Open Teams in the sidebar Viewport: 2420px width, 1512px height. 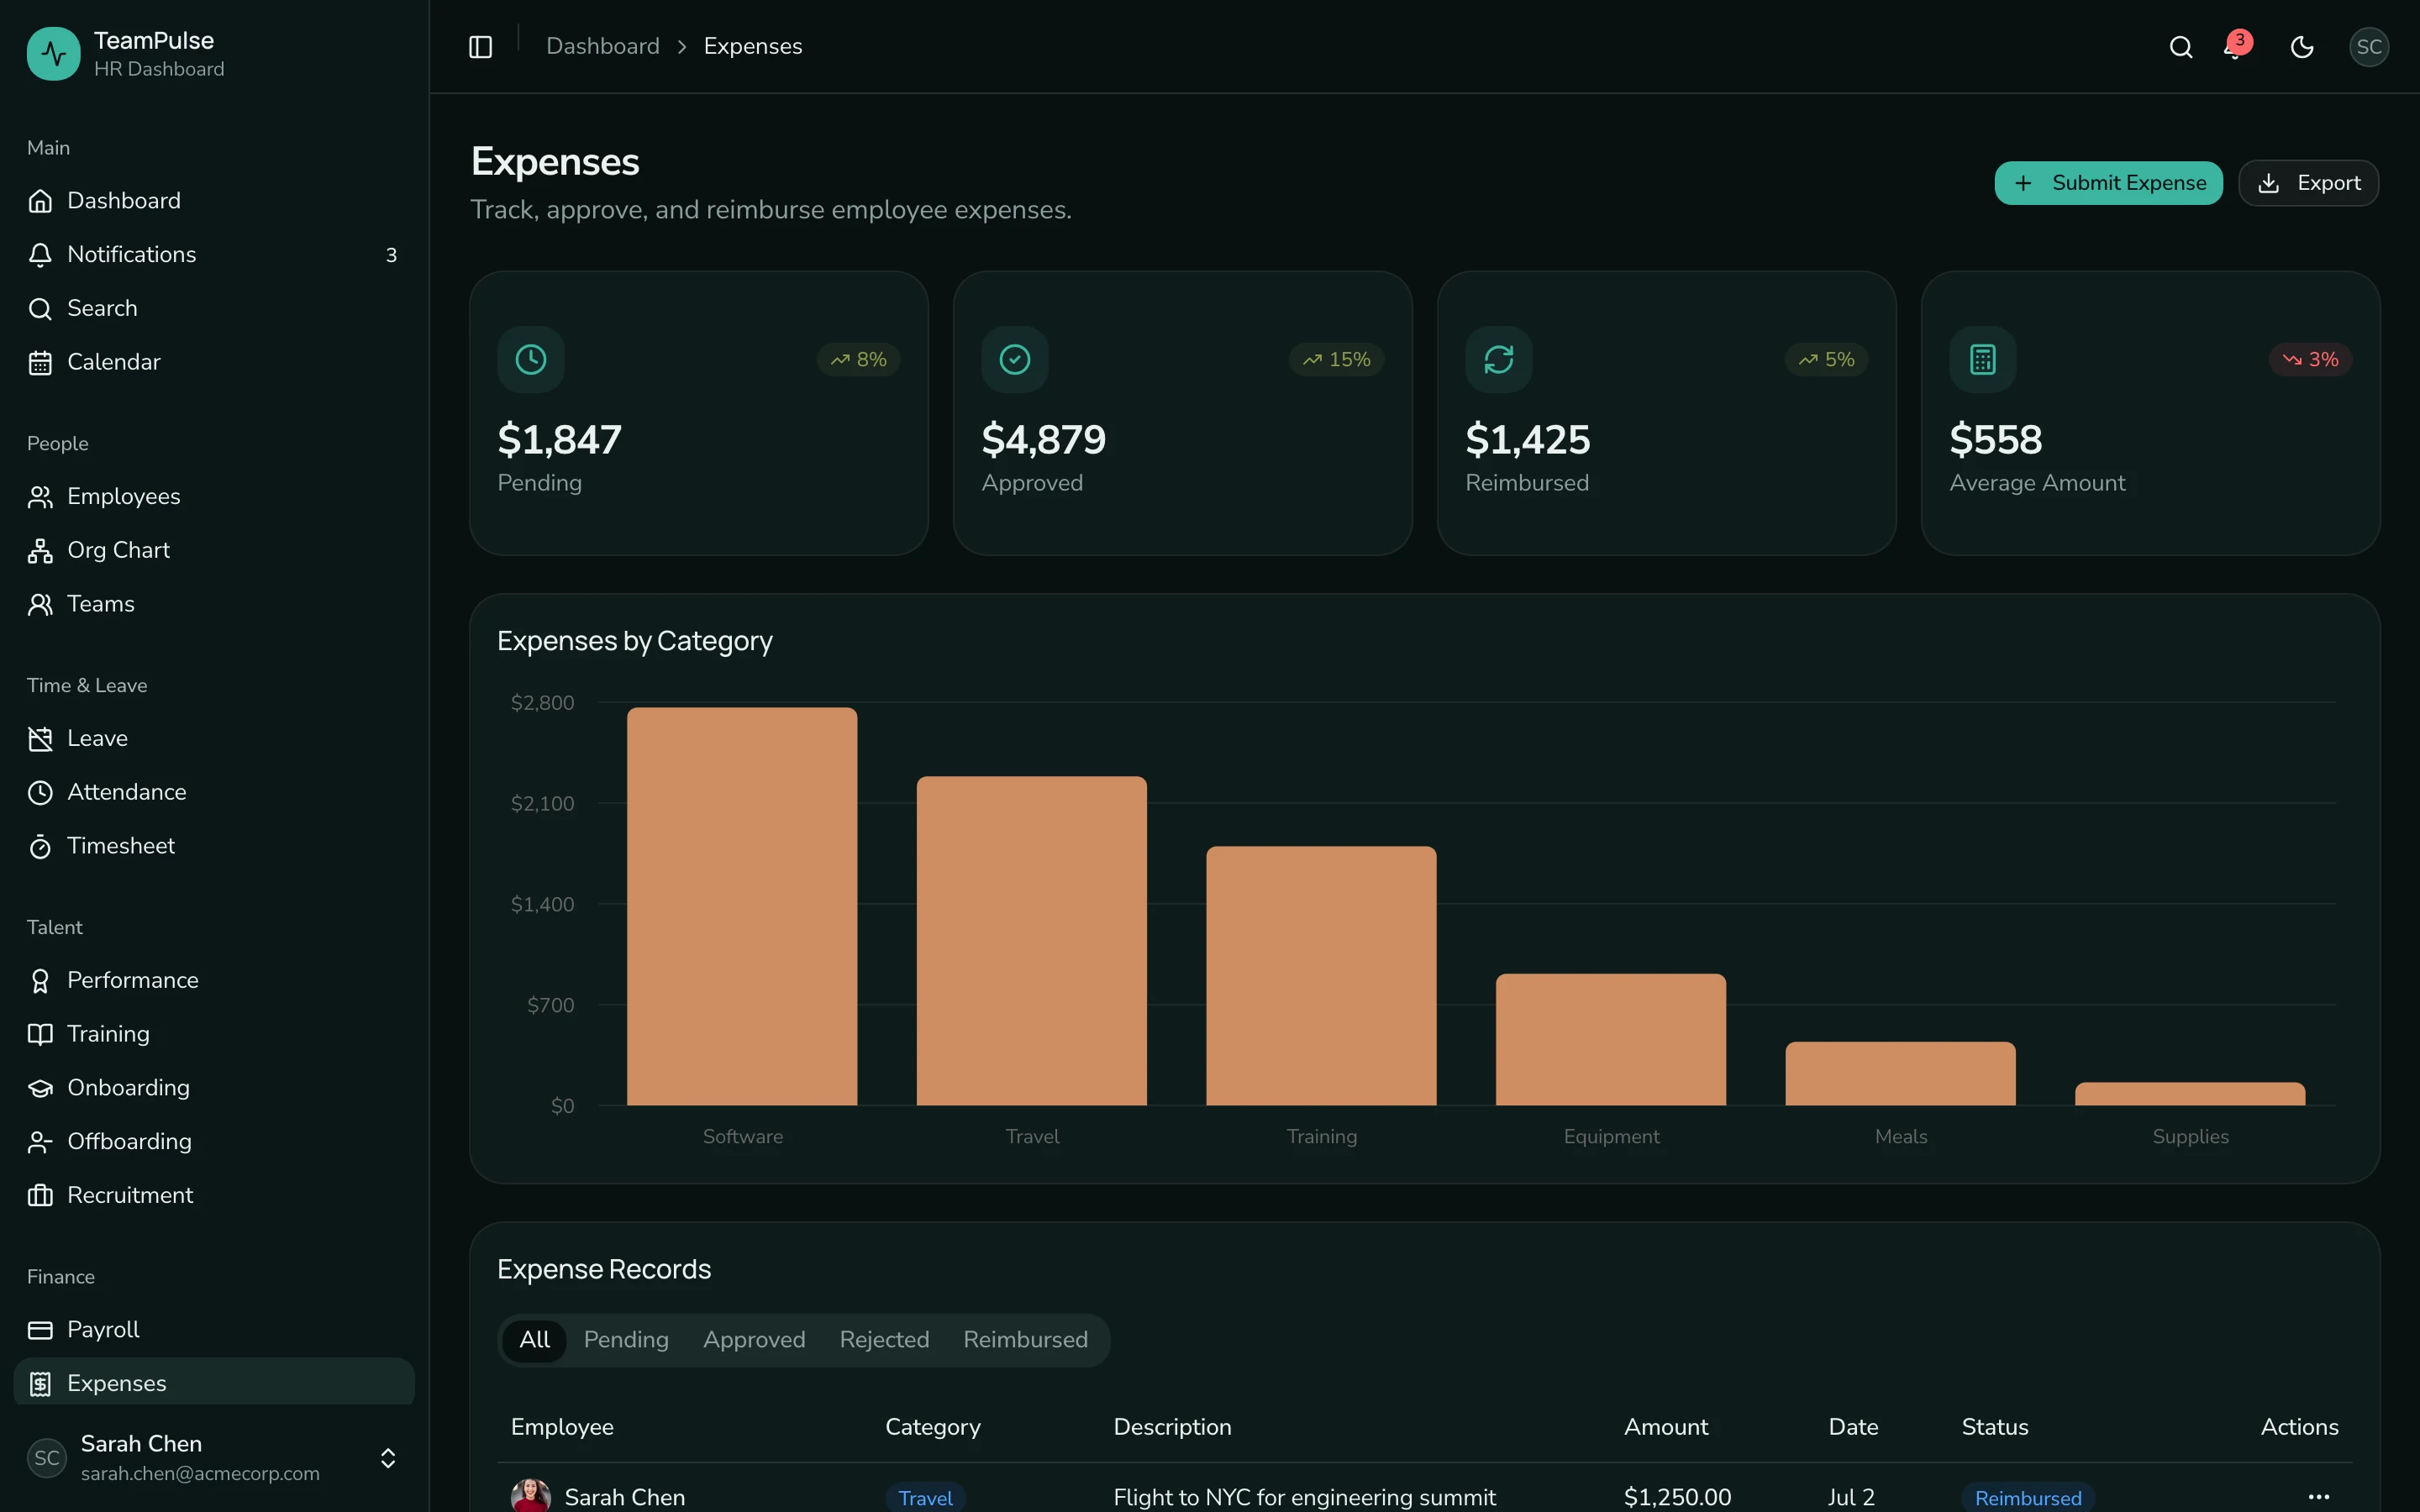pyautogui.click(x=214, y=604)
